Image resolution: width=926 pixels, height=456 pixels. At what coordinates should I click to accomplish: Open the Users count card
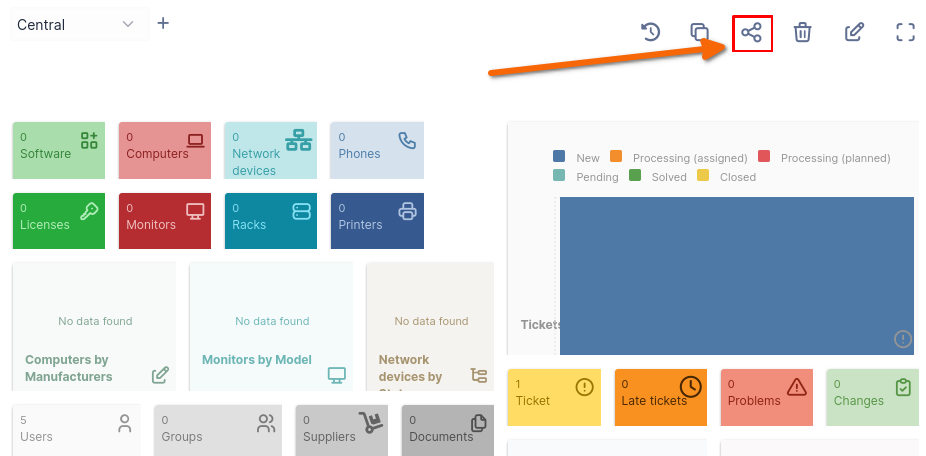click(77, 430)
